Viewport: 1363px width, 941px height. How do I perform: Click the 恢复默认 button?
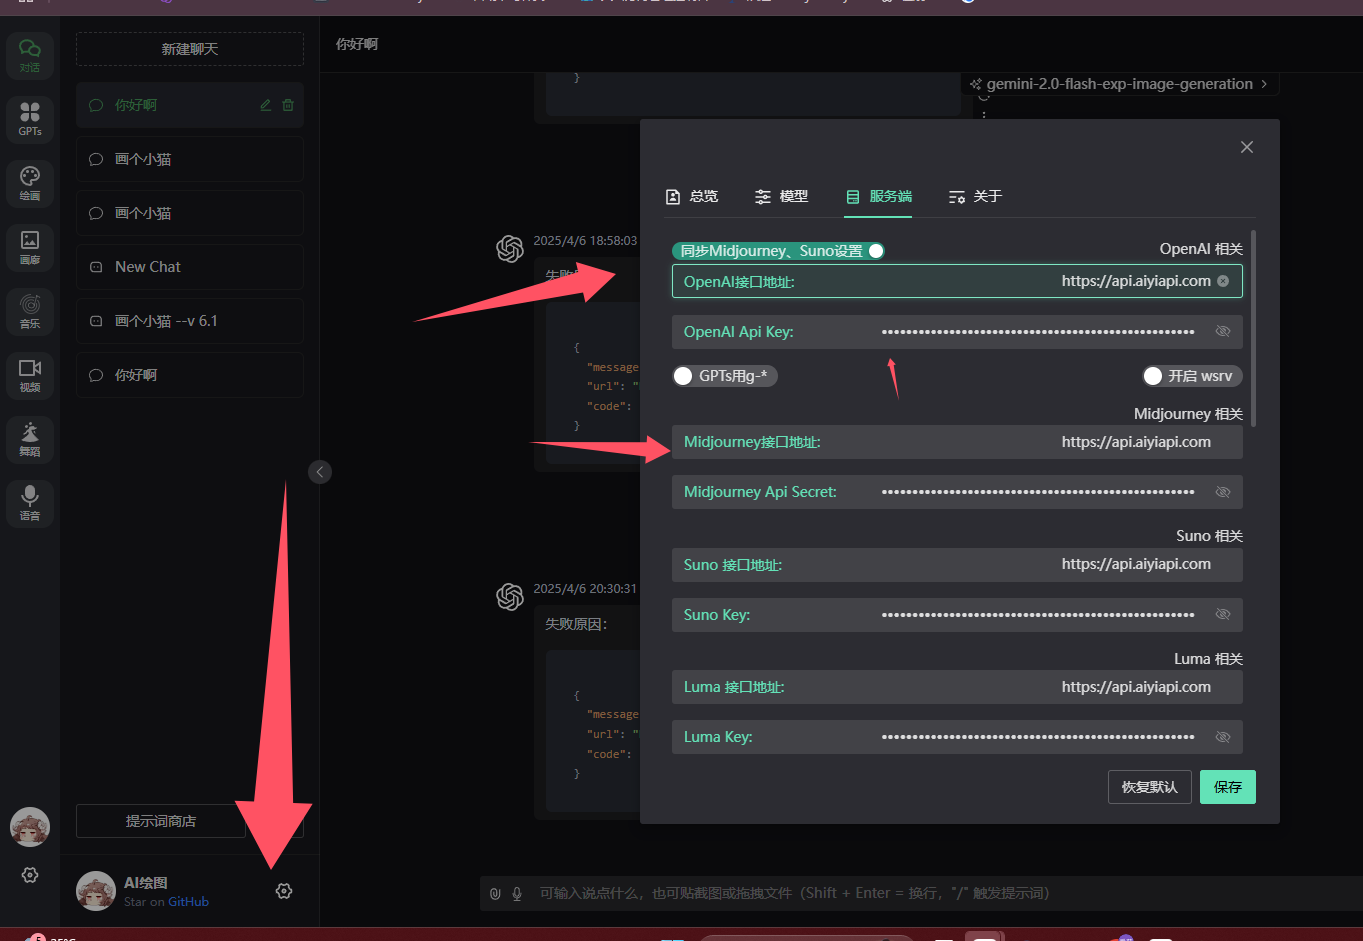(x=1150, y=787)
